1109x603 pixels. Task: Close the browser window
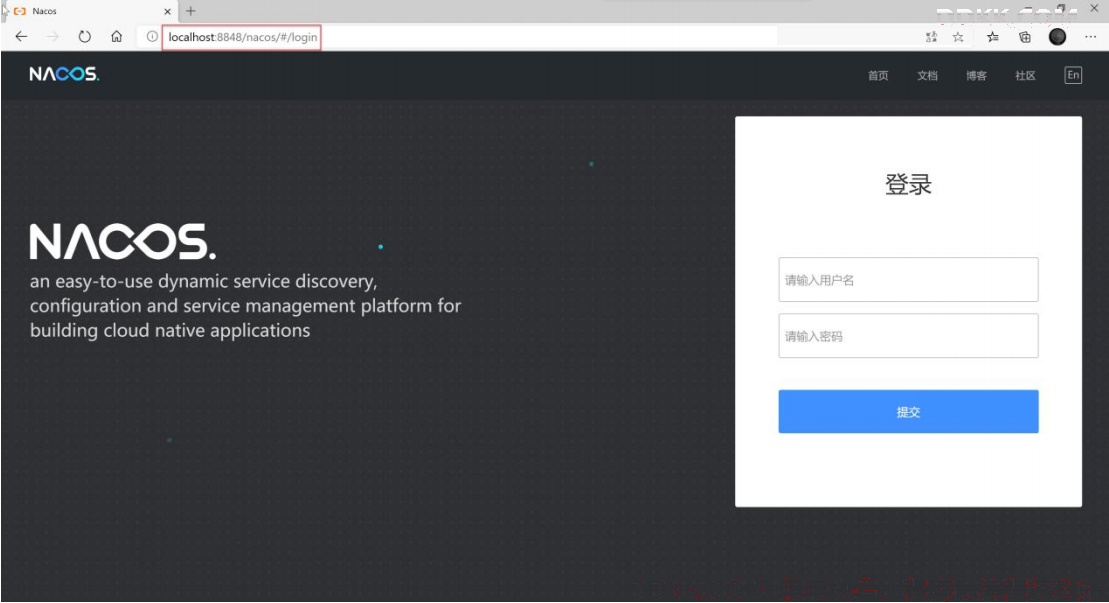click(1093, 8)
